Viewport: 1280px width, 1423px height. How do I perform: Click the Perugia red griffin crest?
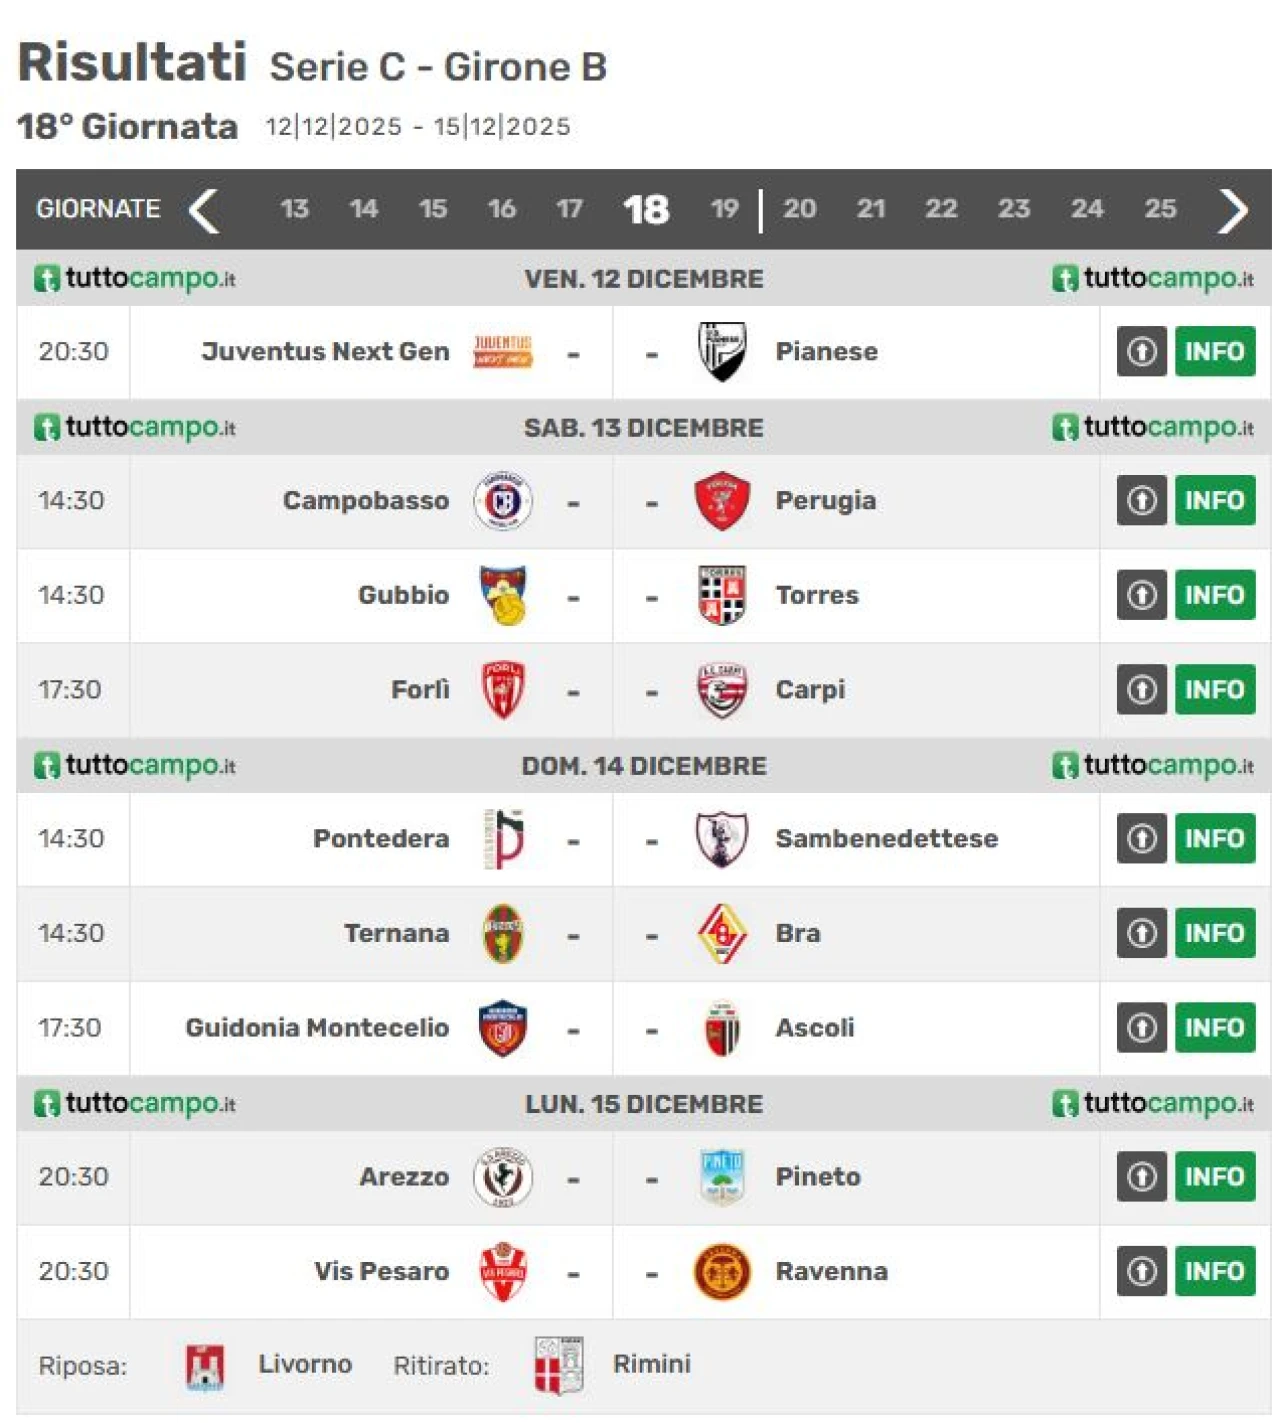721,501
